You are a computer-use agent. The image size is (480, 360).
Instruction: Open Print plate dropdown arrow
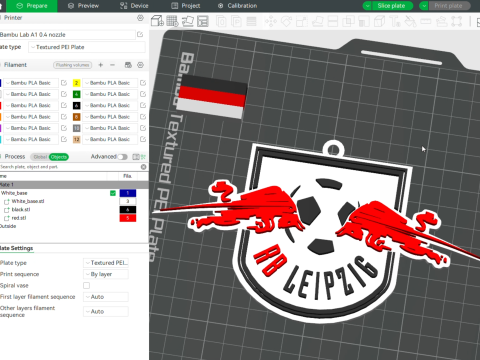pyautogui.click(x=424, y=6)
